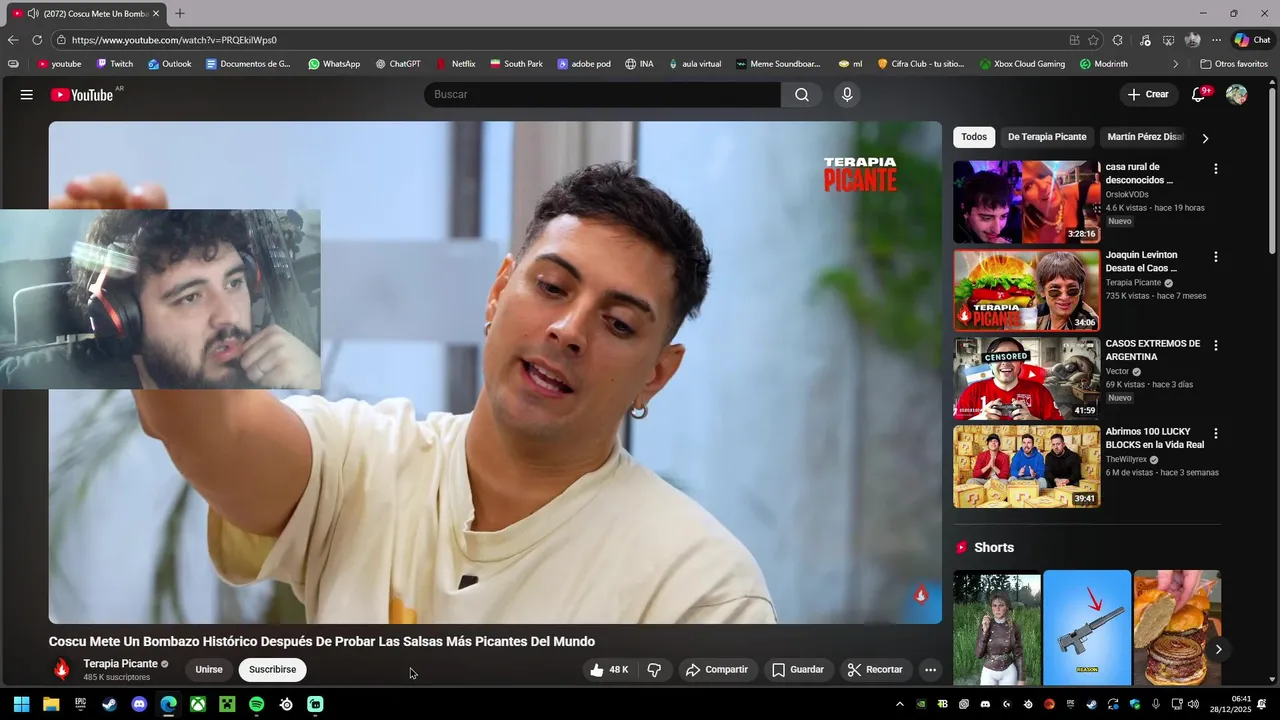Click the Guardar button
This screenshot has width=1280, height=720.
coord(797,670)
